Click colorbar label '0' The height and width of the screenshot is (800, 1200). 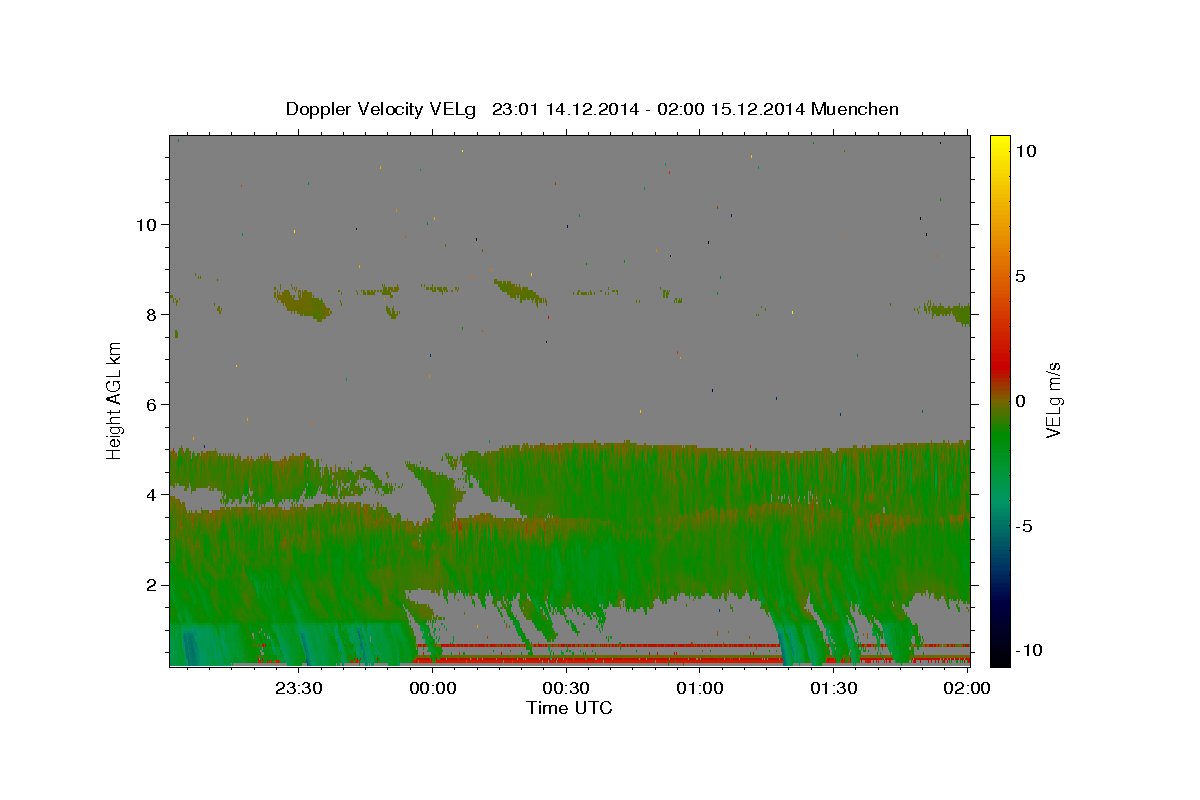coord(1020,401)
